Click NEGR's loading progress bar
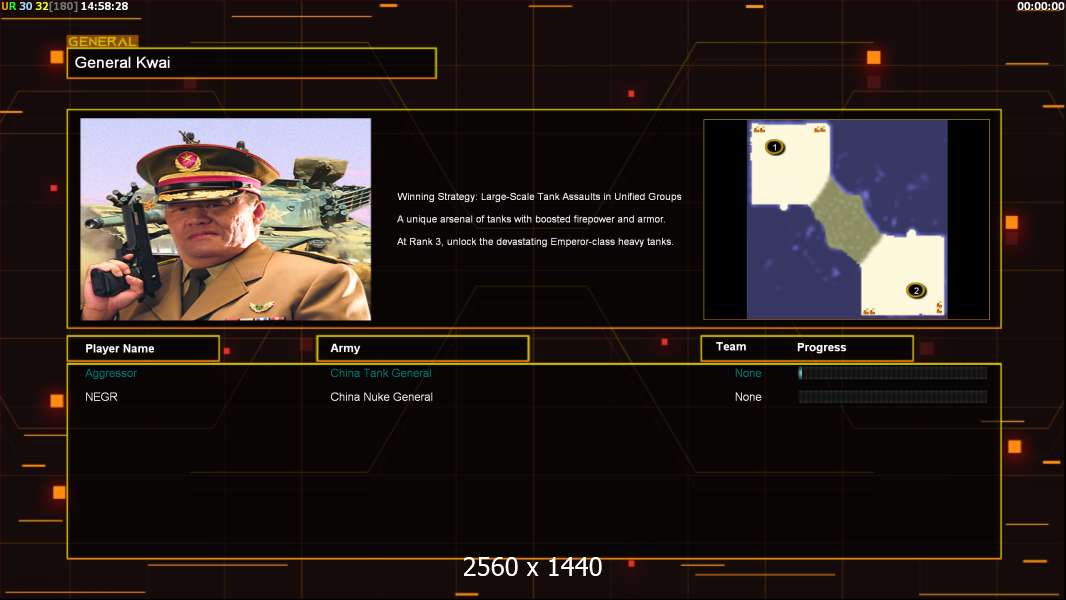This screenshot has width=1066, height=600. [893, 397]
